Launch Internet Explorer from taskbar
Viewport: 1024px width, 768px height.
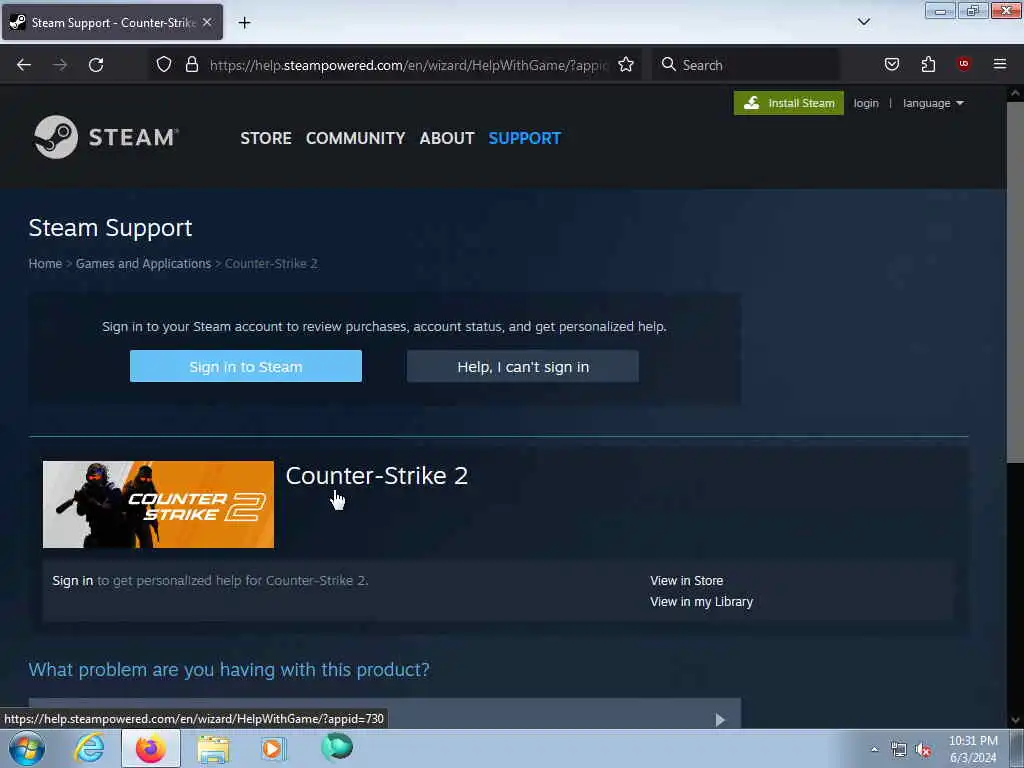(89, 748)
